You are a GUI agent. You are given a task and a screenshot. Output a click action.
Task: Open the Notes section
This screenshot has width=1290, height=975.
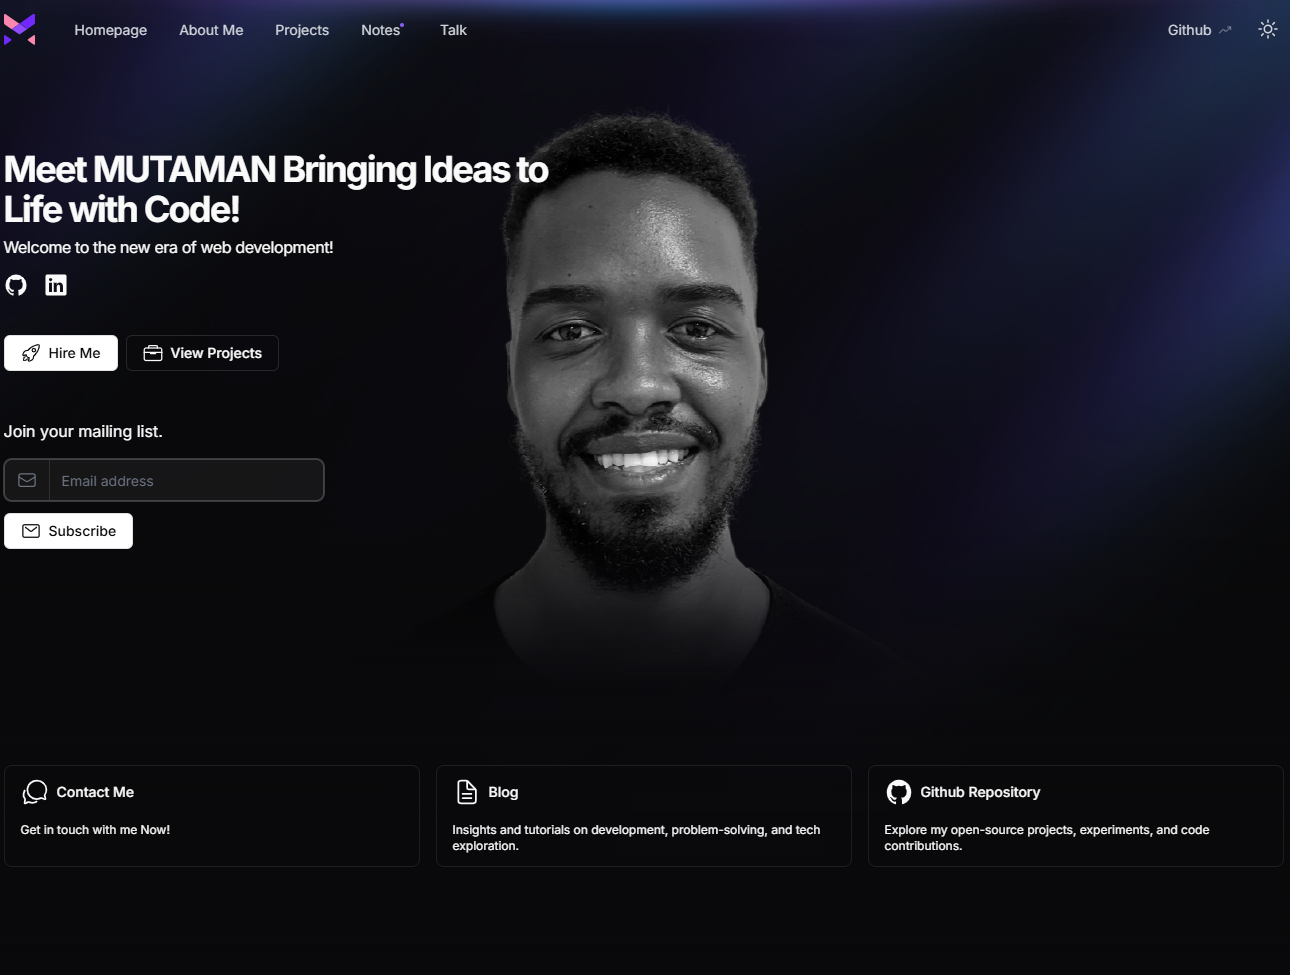381,30
